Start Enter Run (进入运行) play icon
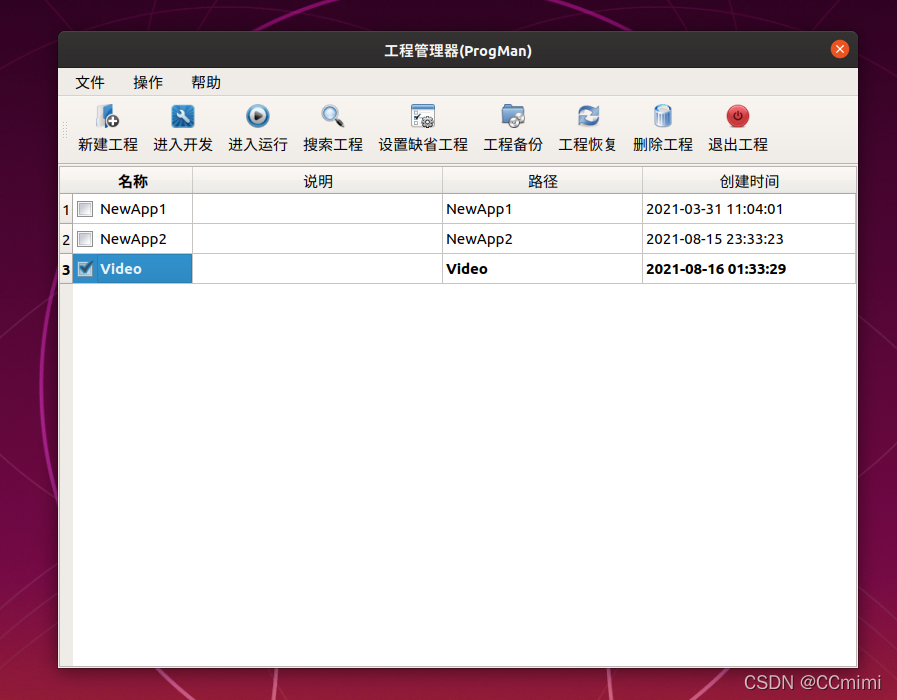897x700 pixels. tap(257, 116)
